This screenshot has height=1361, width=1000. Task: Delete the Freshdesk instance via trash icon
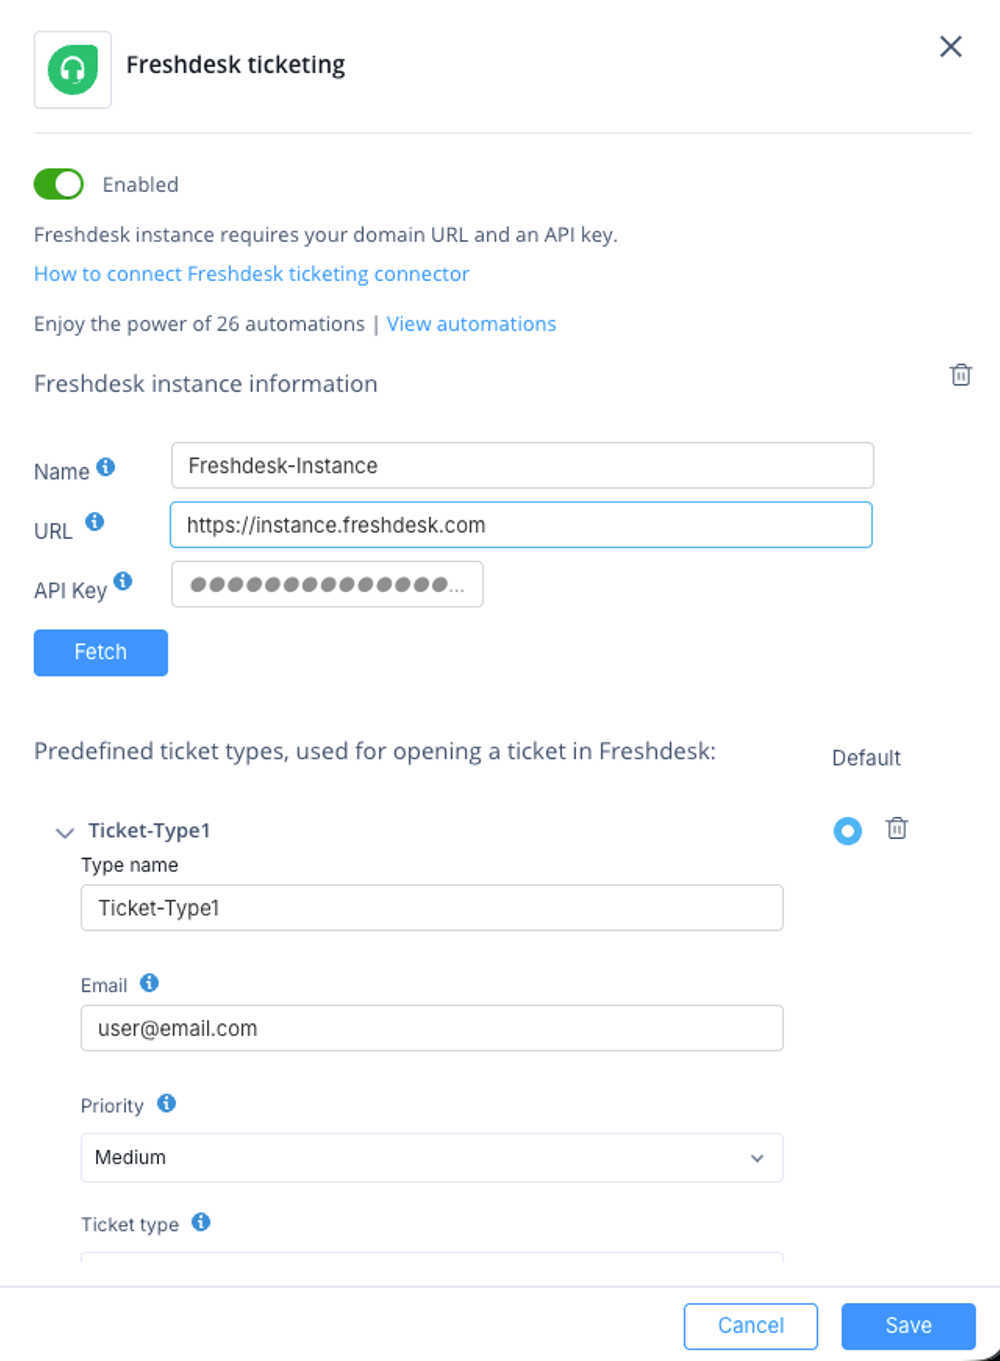click(960, 375)
